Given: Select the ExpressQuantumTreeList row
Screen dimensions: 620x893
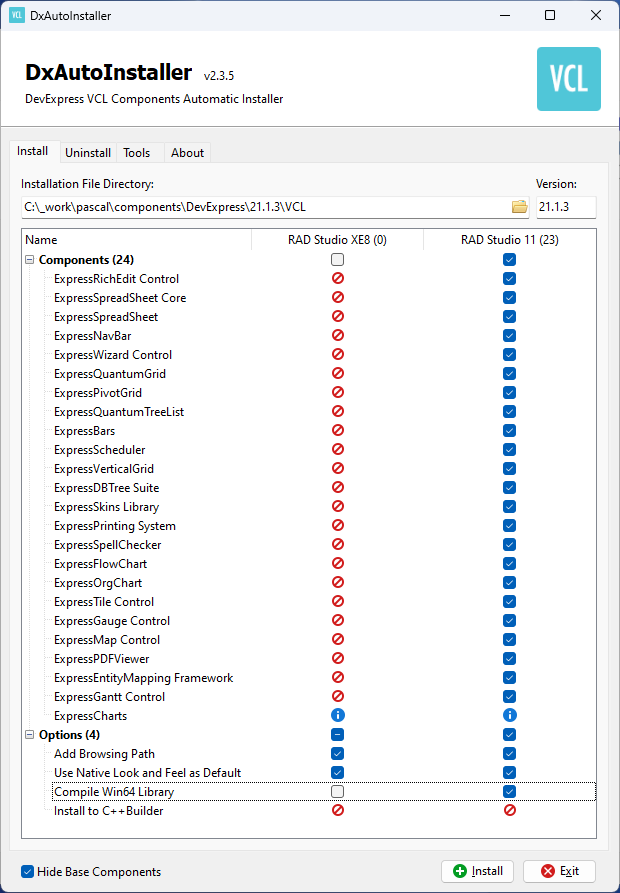Looking at the screenshot, I should [x=309, y=411].
